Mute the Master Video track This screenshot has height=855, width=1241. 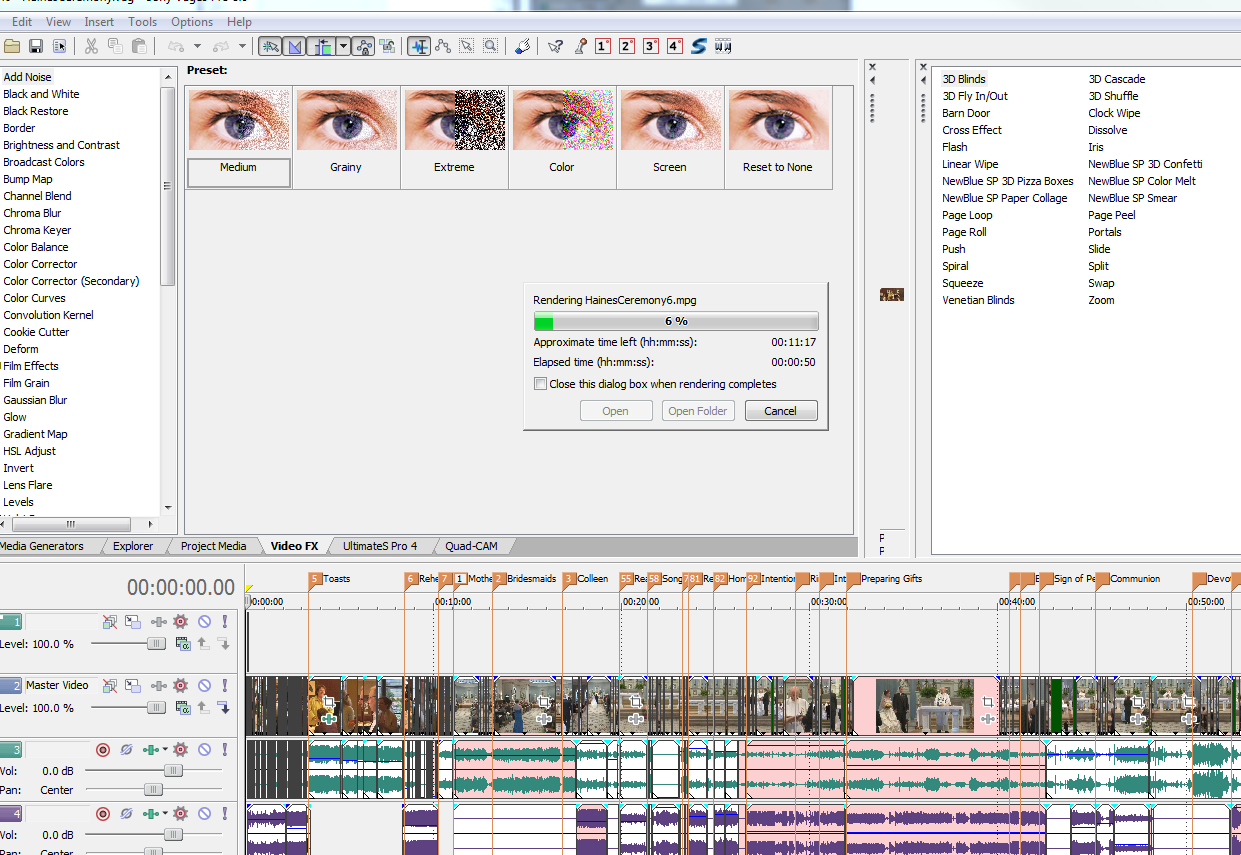(x=204, y=686)
